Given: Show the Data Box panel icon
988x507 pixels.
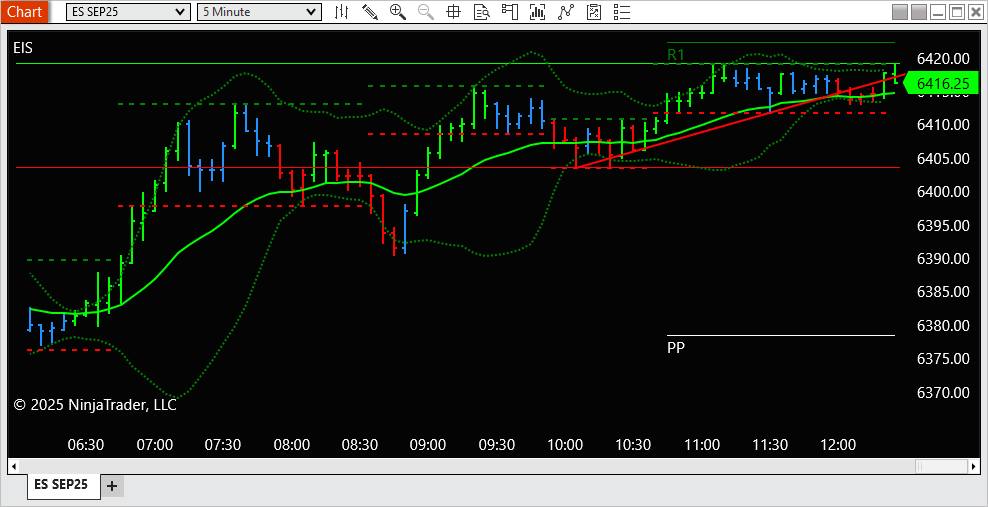Looking at the screenshot, I should (482, 11).
